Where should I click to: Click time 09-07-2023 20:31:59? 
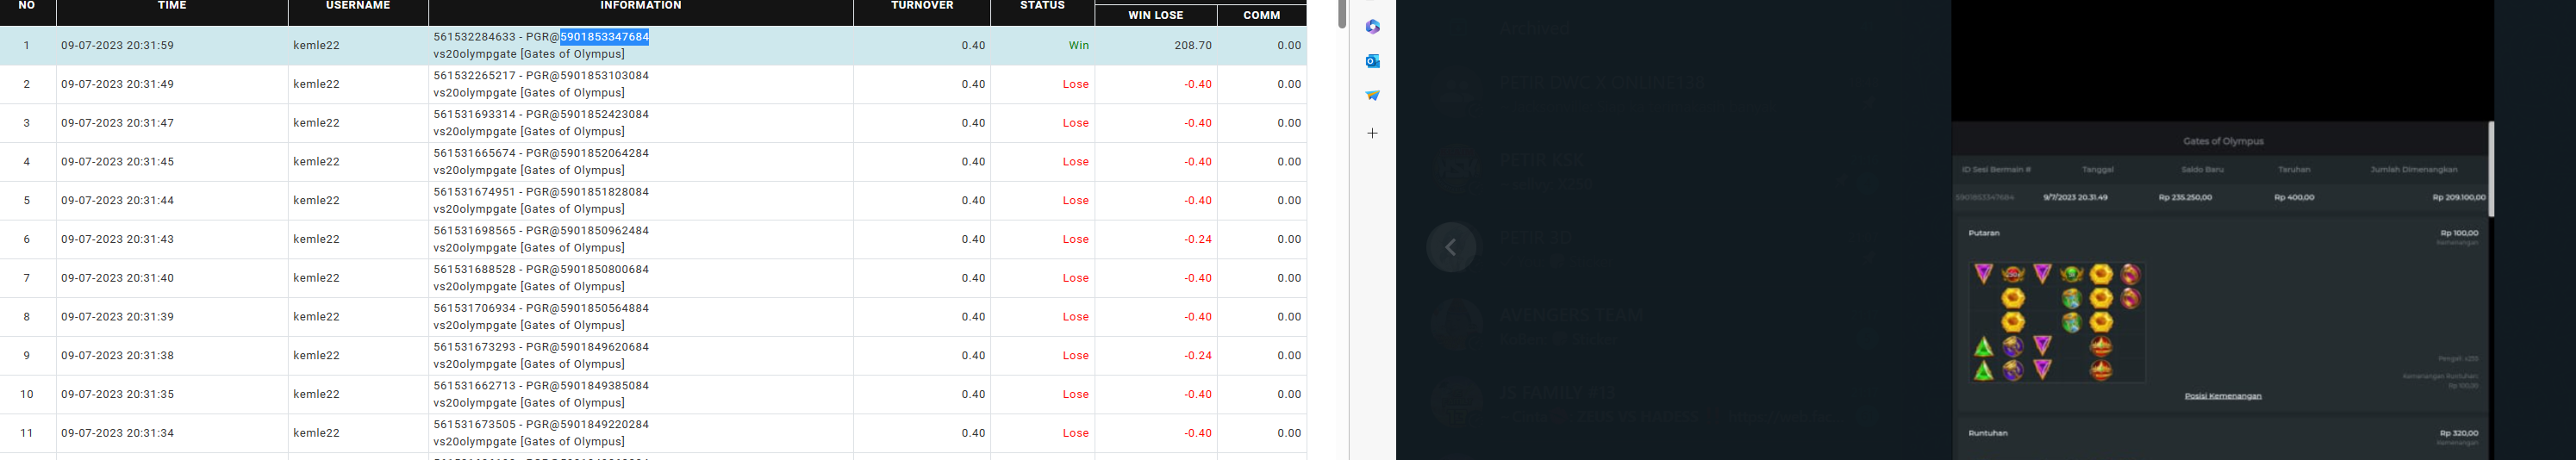click(x=117, y=45)
